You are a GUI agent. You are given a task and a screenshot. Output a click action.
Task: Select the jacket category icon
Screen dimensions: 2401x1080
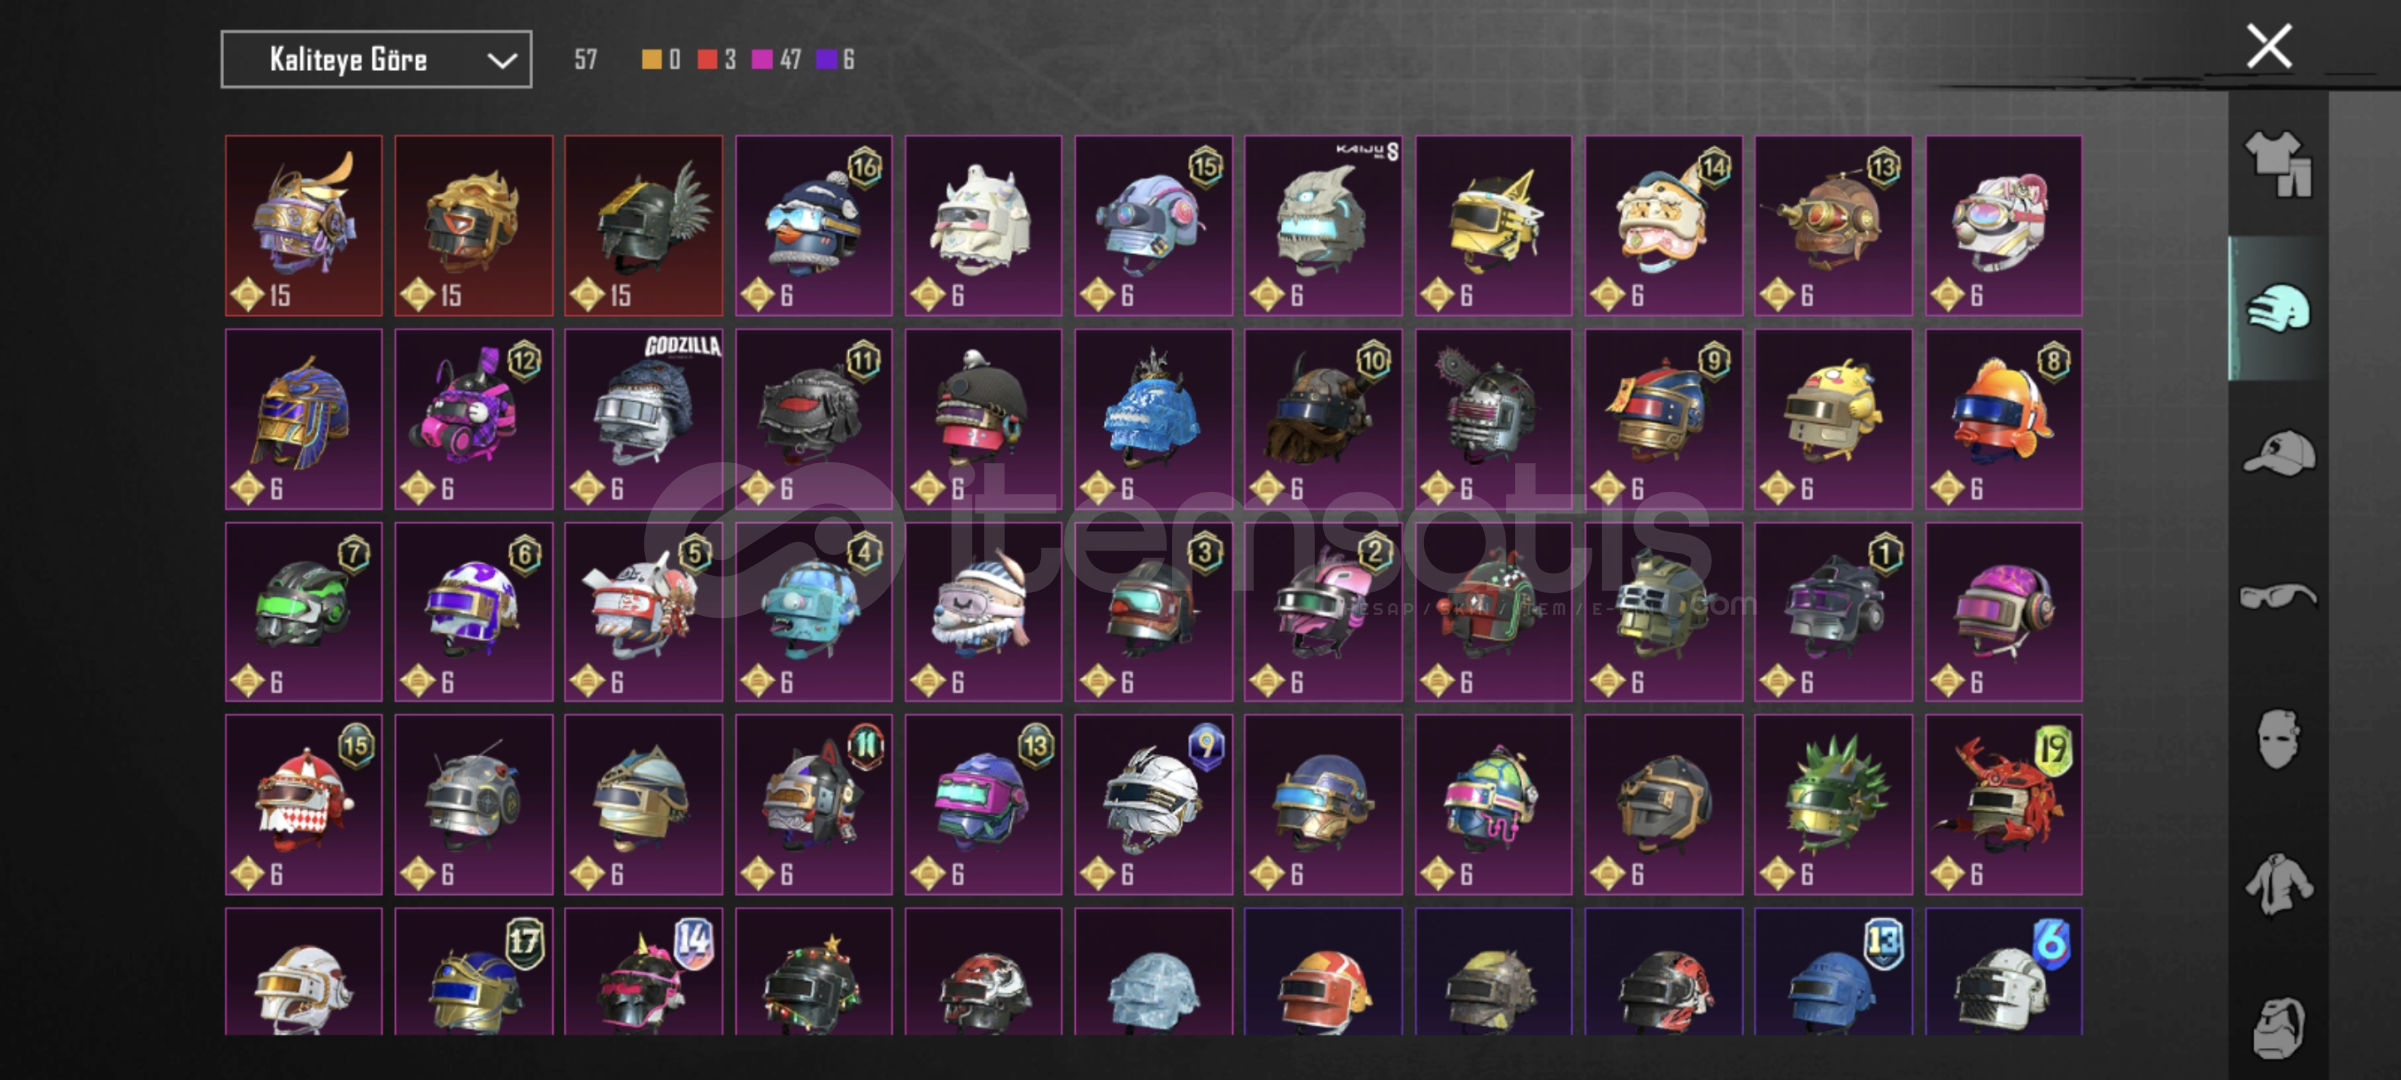point(2278,884)
